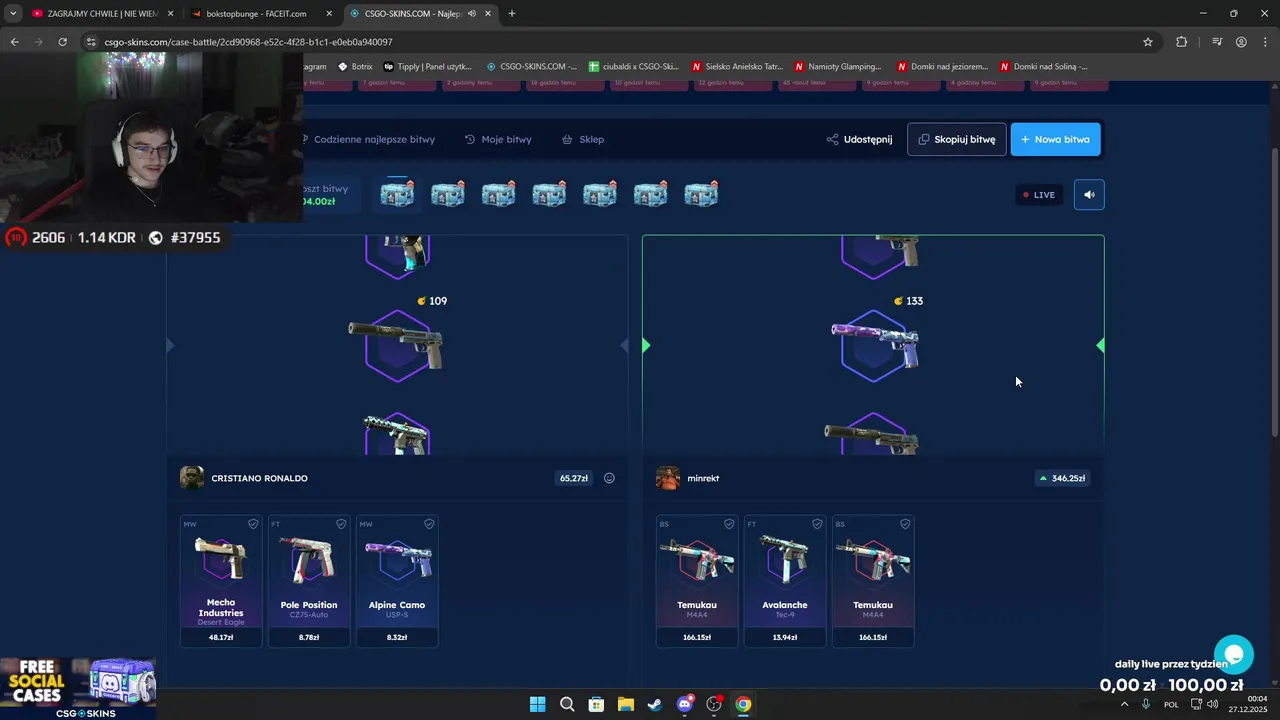Switch to the bokstopbunge FACEIT tab
This screenshot has width=1280, height=720.
(255, 14)
